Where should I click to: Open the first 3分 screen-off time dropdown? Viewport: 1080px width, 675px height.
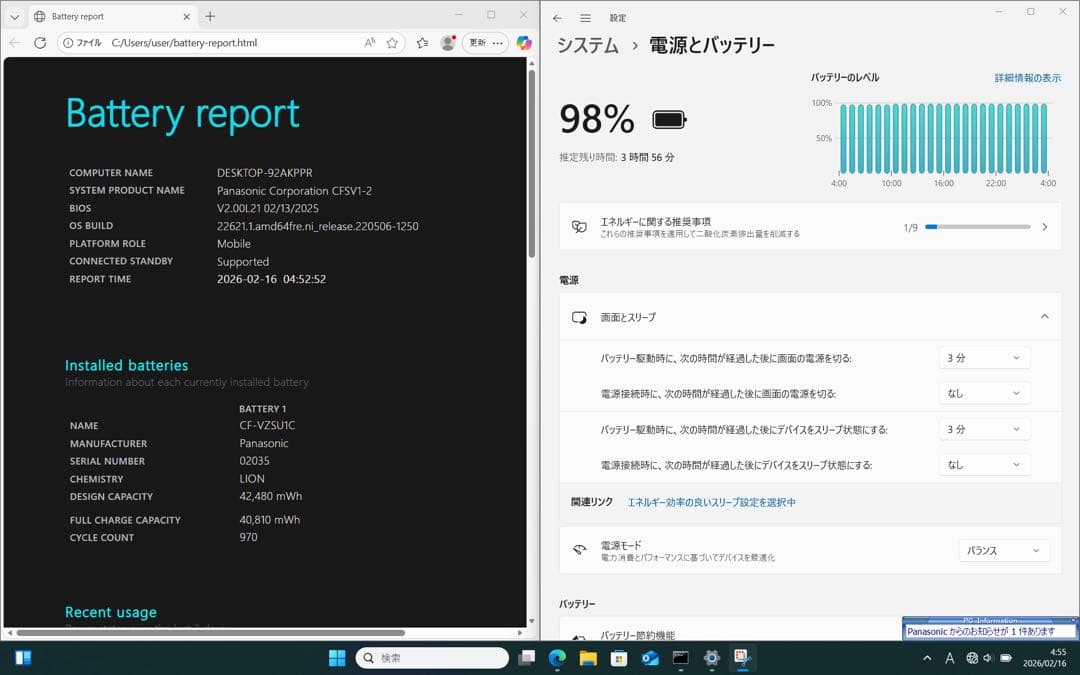[984, 357]
